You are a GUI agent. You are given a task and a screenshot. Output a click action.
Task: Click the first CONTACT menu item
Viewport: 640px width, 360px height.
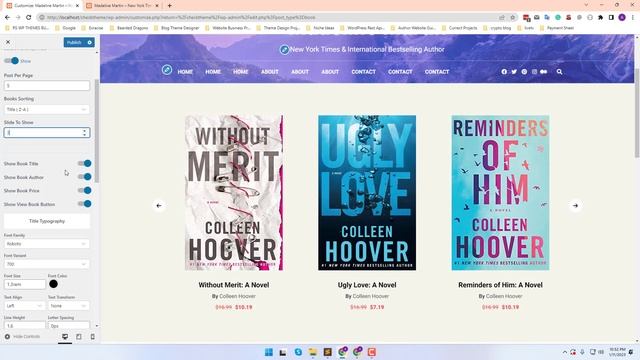point(363,72)
